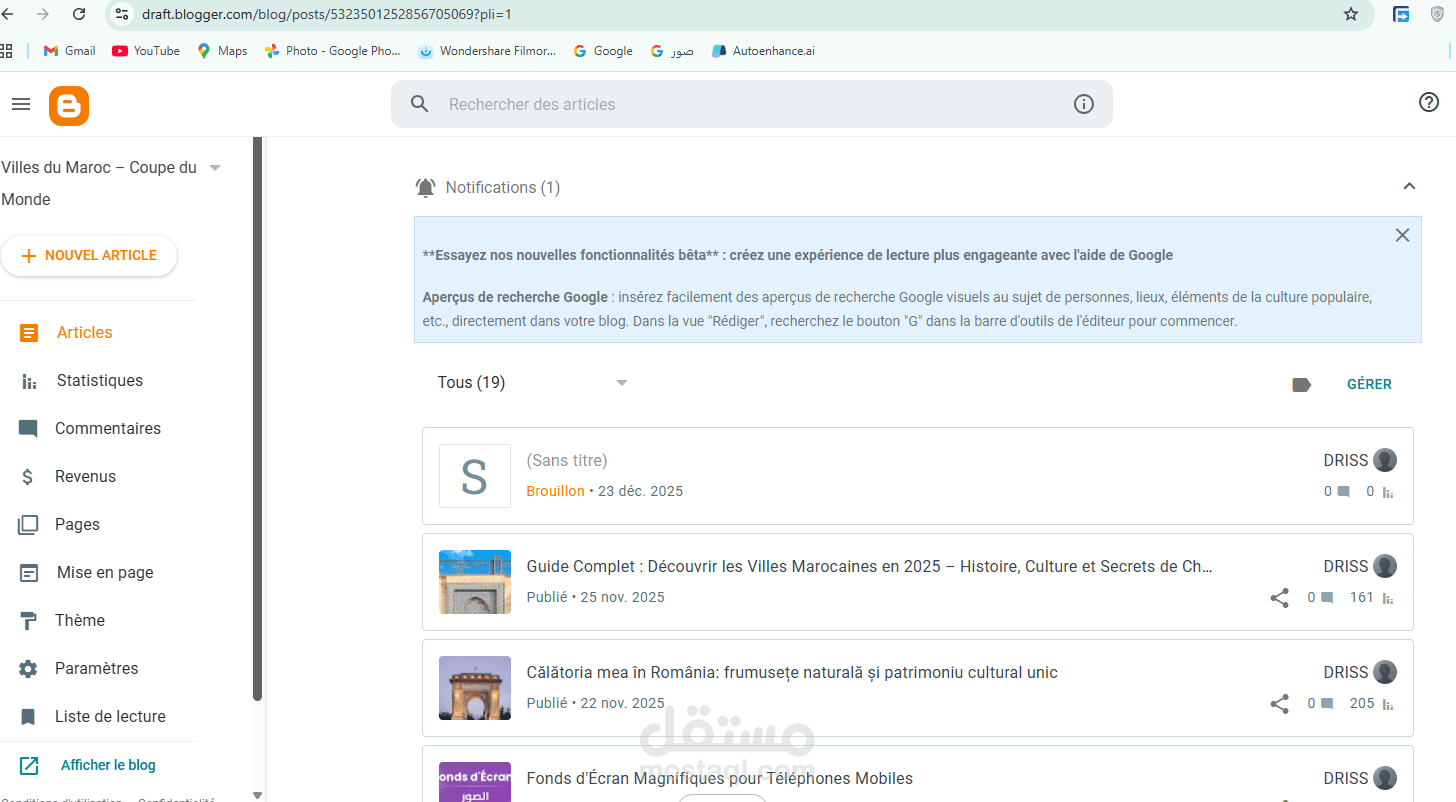Open Statistiques in the sidebar
The image size is (1456, 802).
(98, 381)
